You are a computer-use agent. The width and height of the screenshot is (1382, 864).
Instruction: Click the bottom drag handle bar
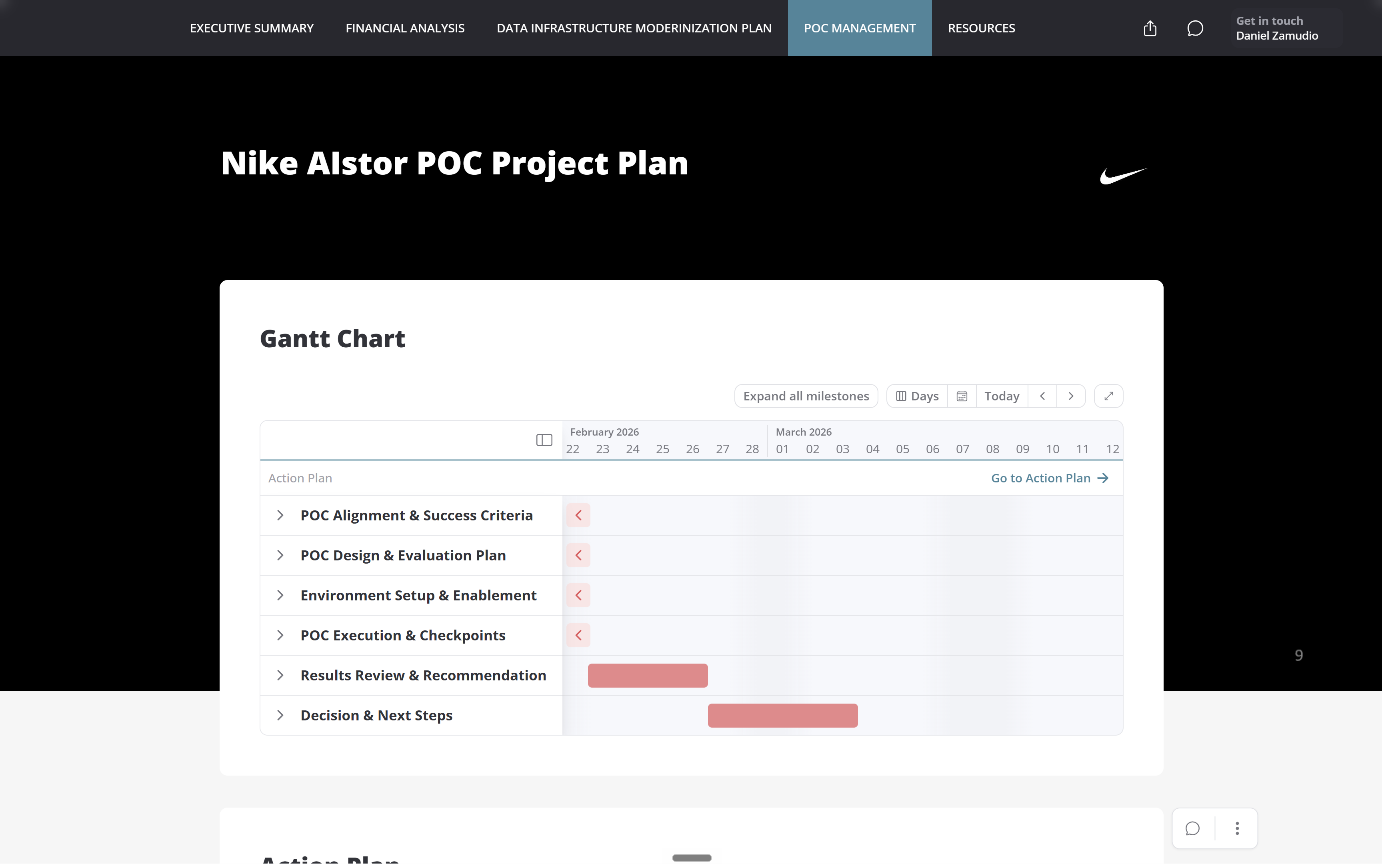tap(692, 857)
